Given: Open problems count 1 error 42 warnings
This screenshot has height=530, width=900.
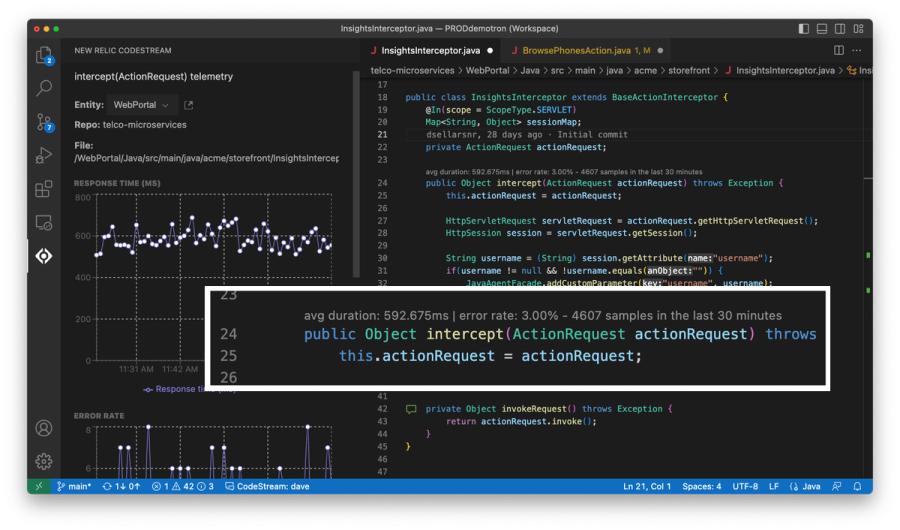Looking at the screenshot, I should click(183, 486).
